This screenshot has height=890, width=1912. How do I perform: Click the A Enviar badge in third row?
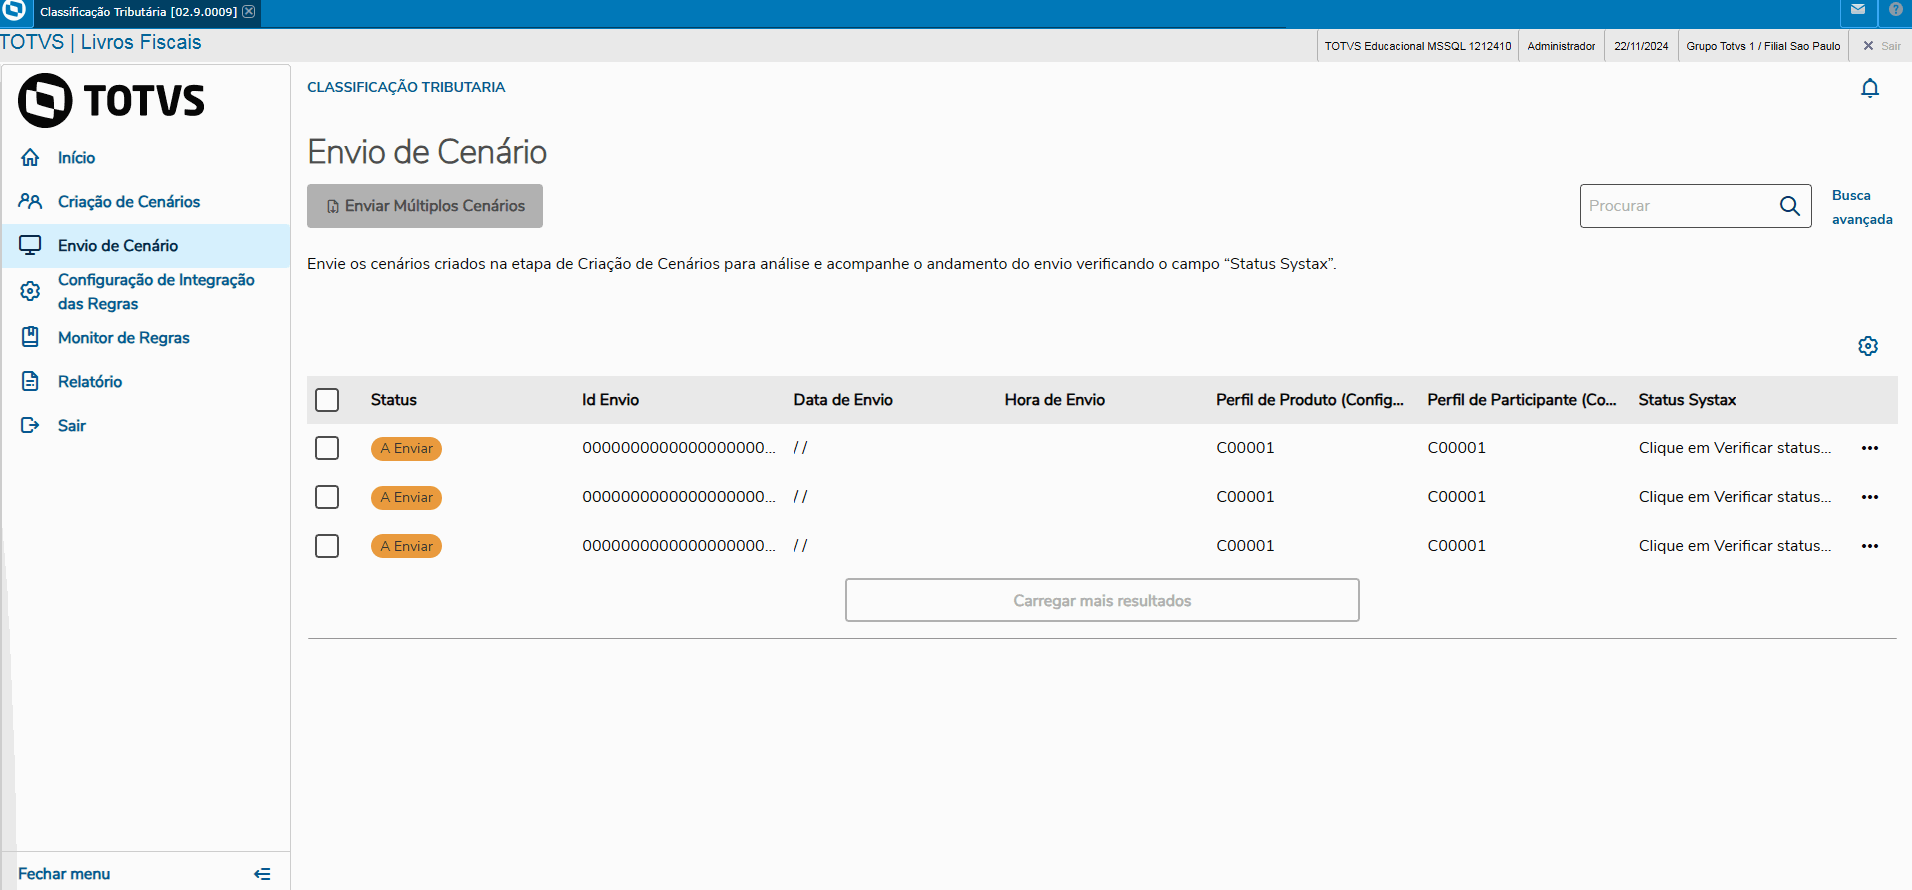[x=406, y=546]
